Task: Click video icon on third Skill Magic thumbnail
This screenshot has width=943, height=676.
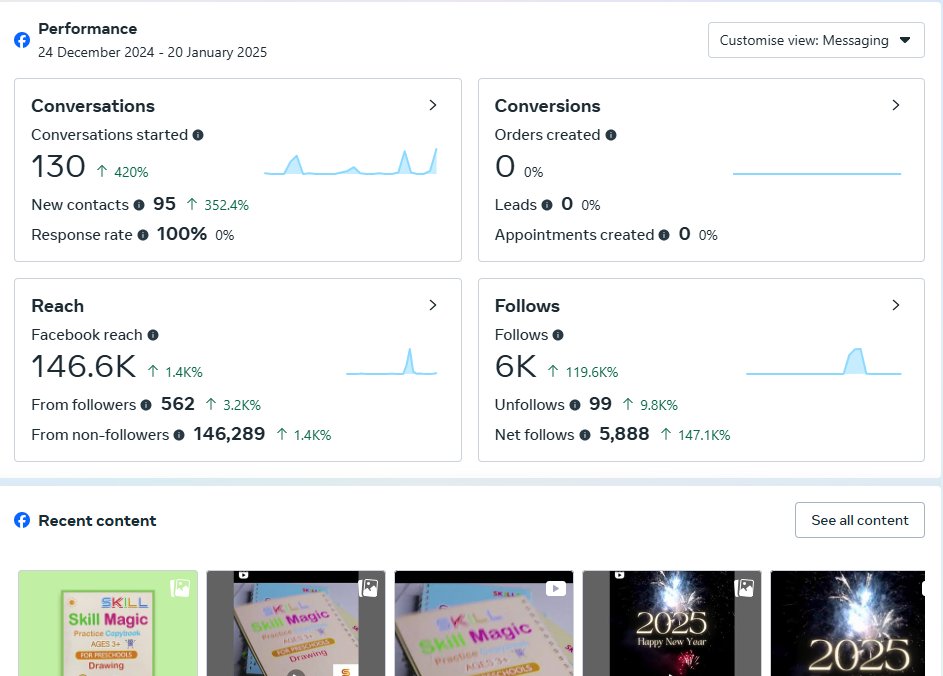Action: (556, 589)
